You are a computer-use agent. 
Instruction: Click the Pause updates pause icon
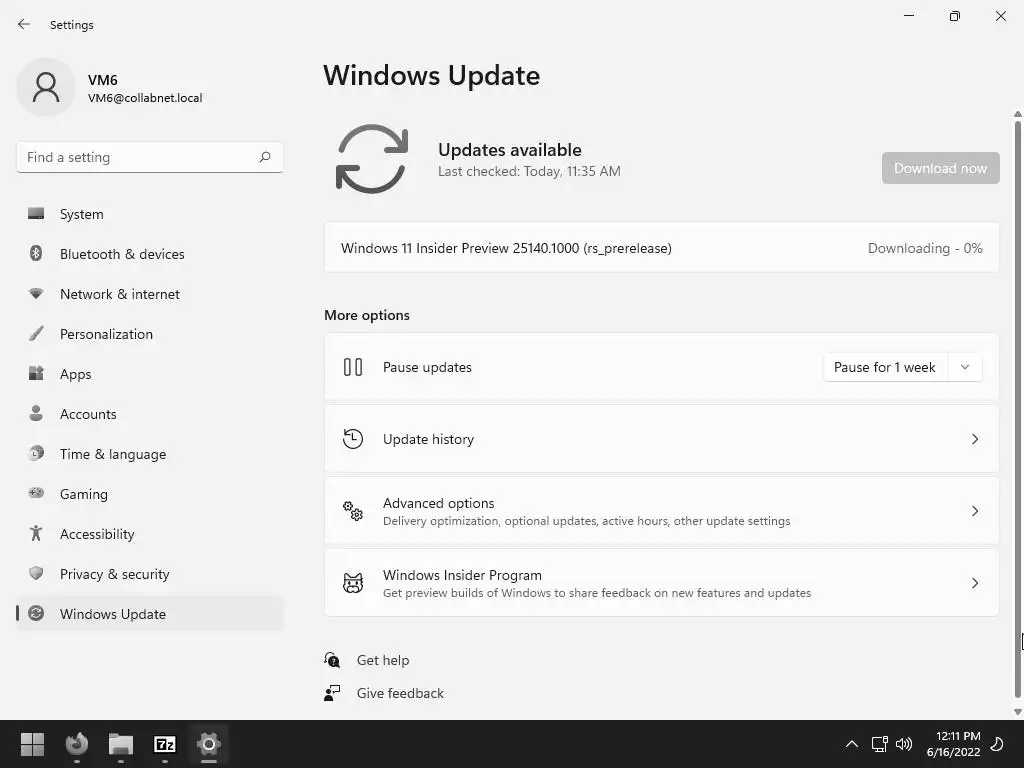click(353, 367)
